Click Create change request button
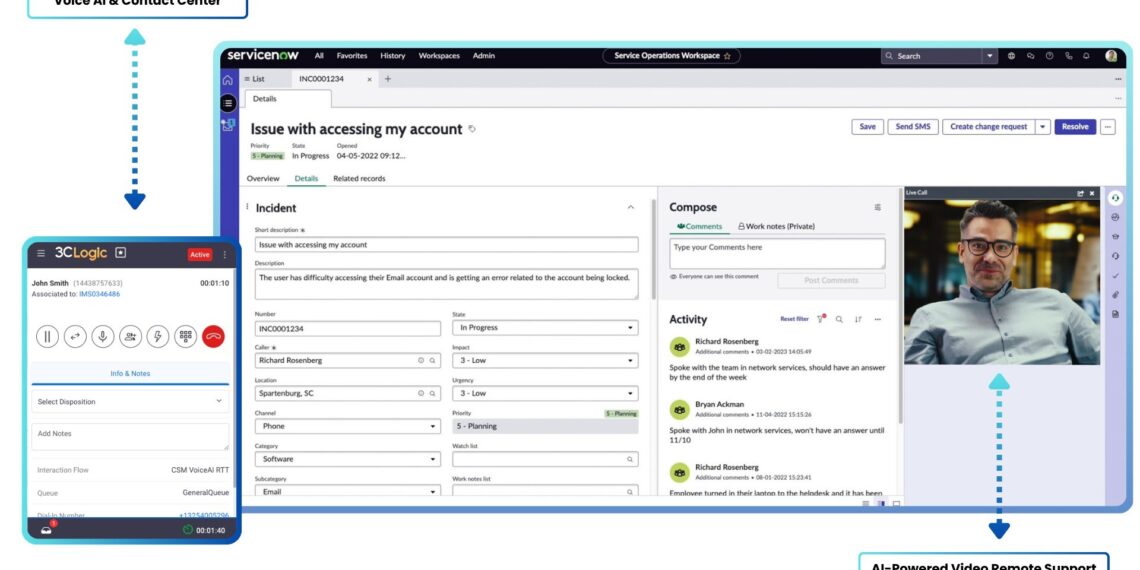This screenshot has width=1140, height=570. click(988, 127)
